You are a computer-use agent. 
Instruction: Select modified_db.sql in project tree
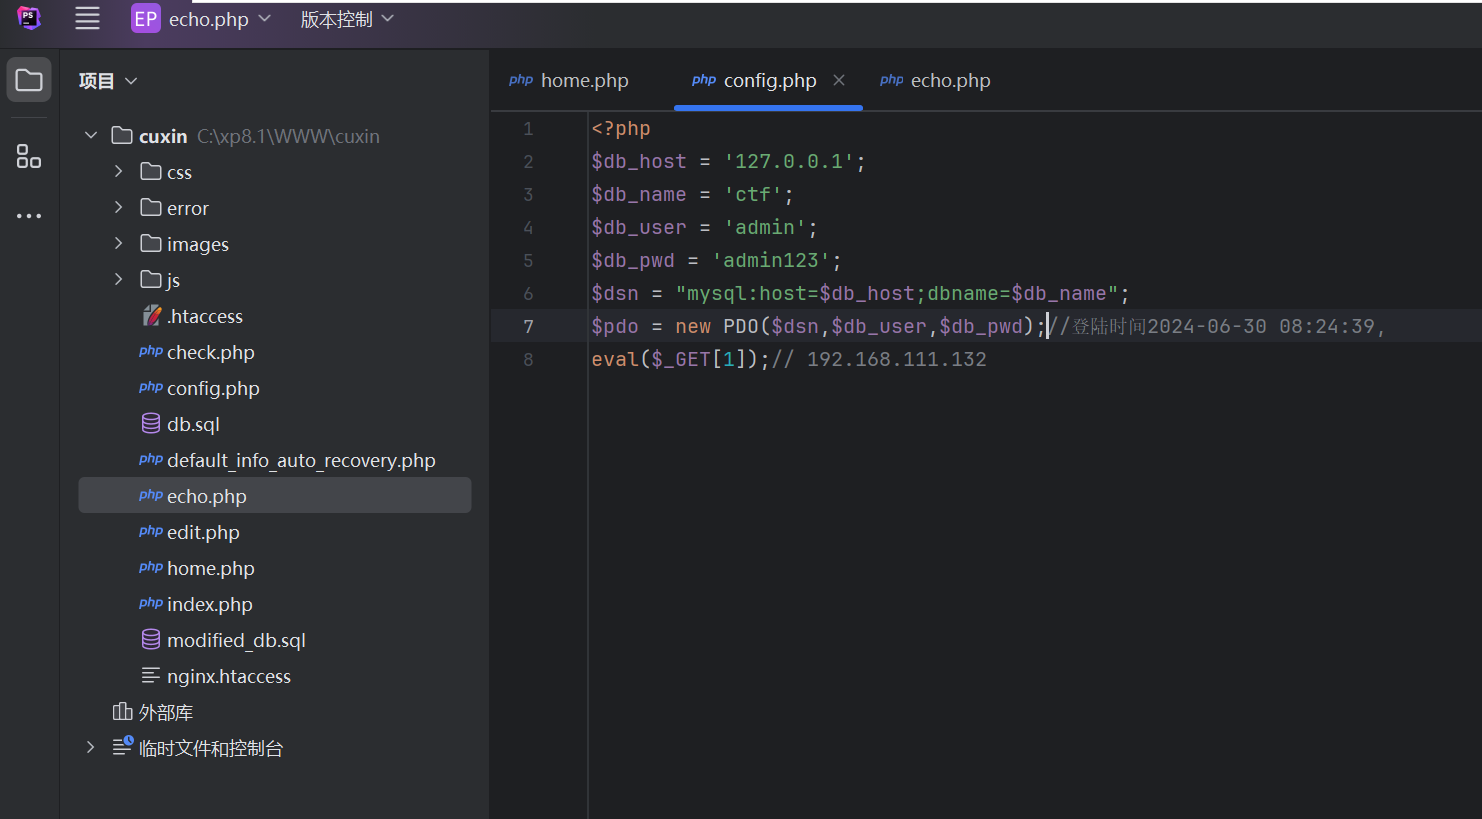236,640
